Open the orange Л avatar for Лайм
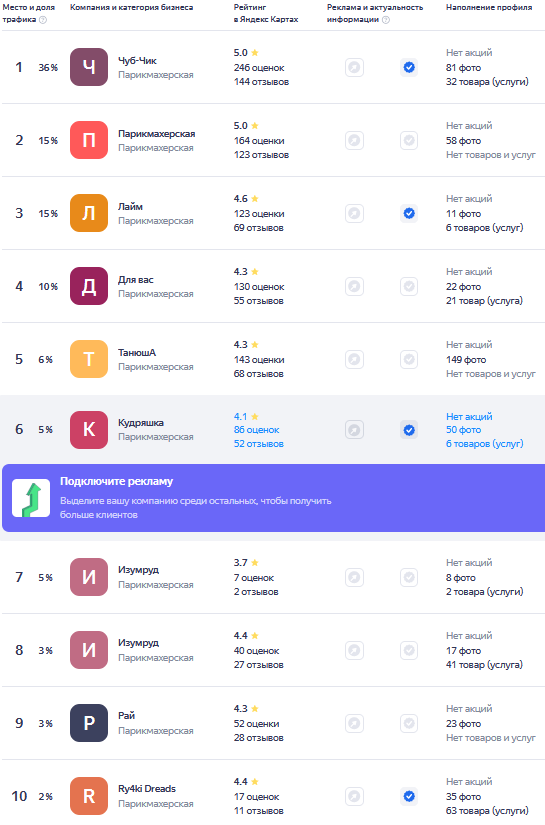 click(89, 213)
